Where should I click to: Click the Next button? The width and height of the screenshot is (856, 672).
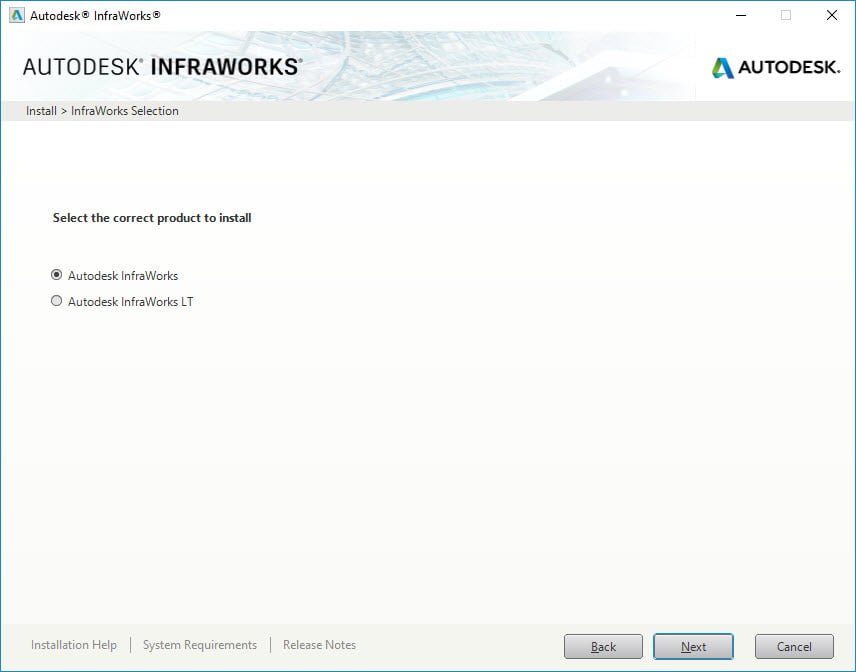693,646
